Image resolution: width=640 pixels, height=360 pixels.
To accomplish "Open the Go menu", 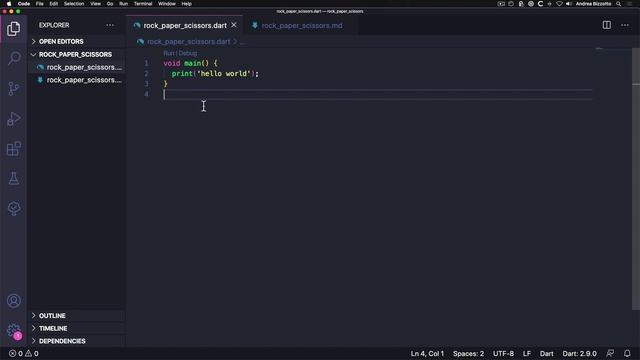I will coord(110,4).
